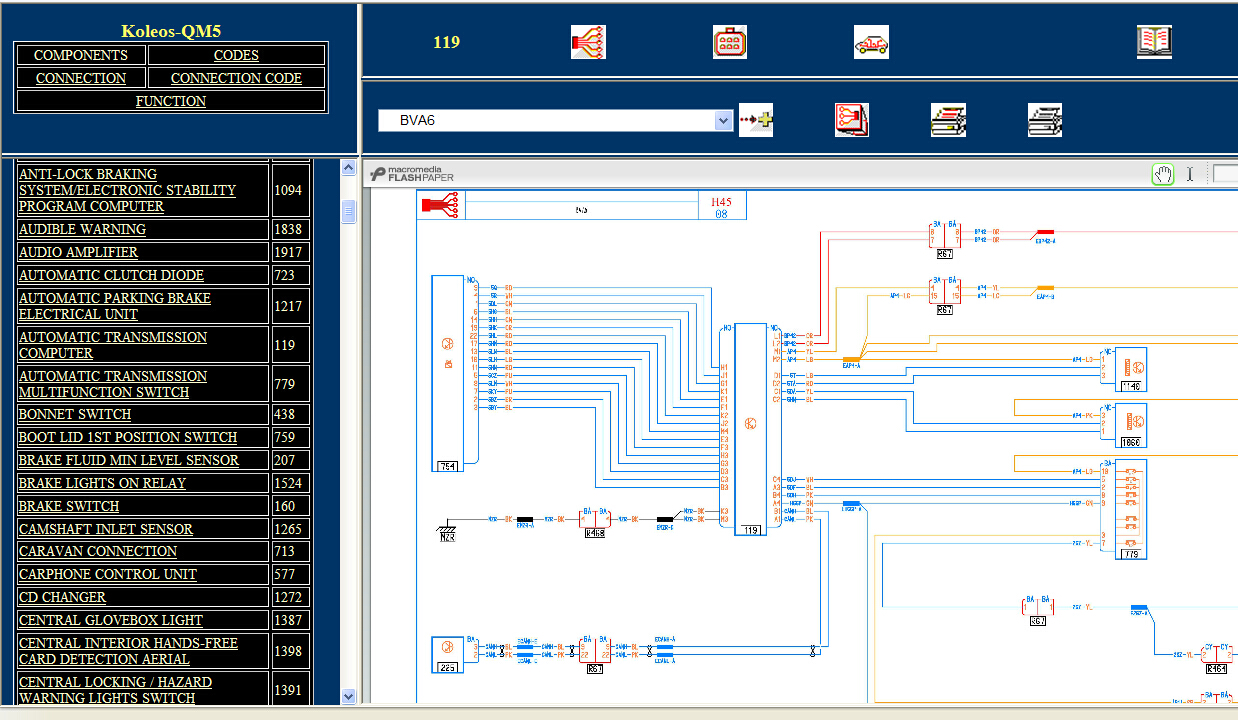Click code 1094 cell
The width and height of the screenshot is (1238, 720).
[290, 190]
